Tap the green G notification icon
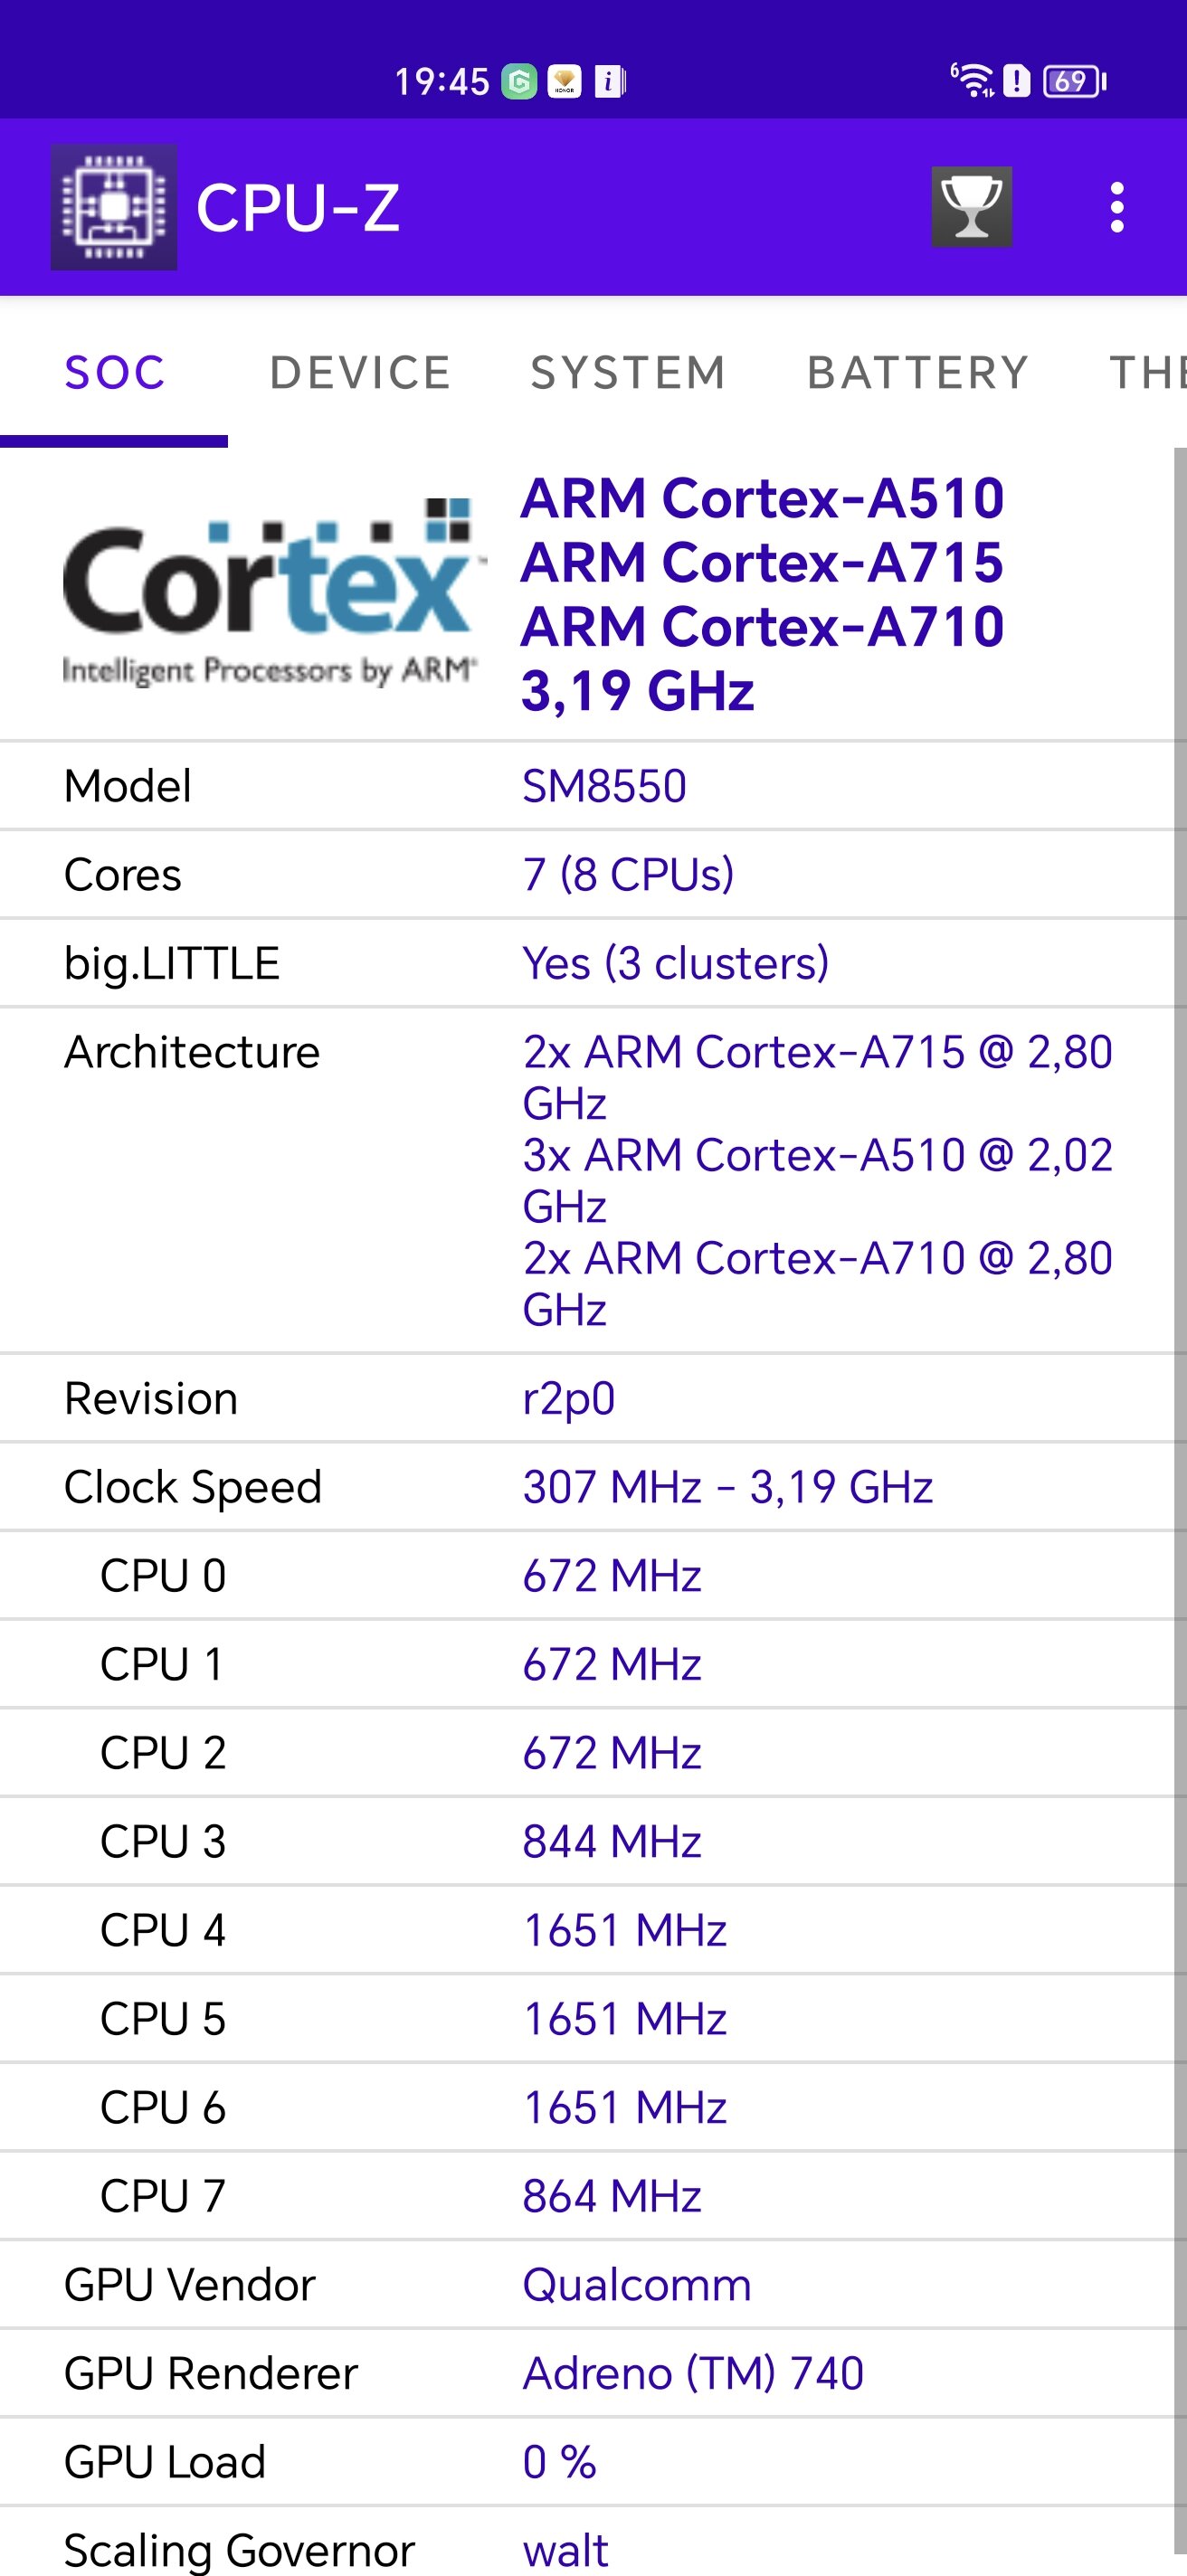 tap(519, 81)
